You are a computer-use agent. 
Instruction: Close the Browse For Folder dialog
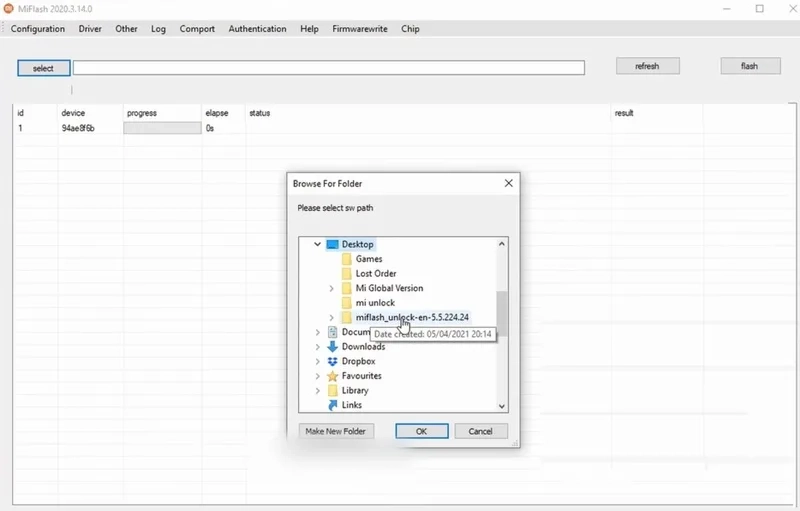509,183
